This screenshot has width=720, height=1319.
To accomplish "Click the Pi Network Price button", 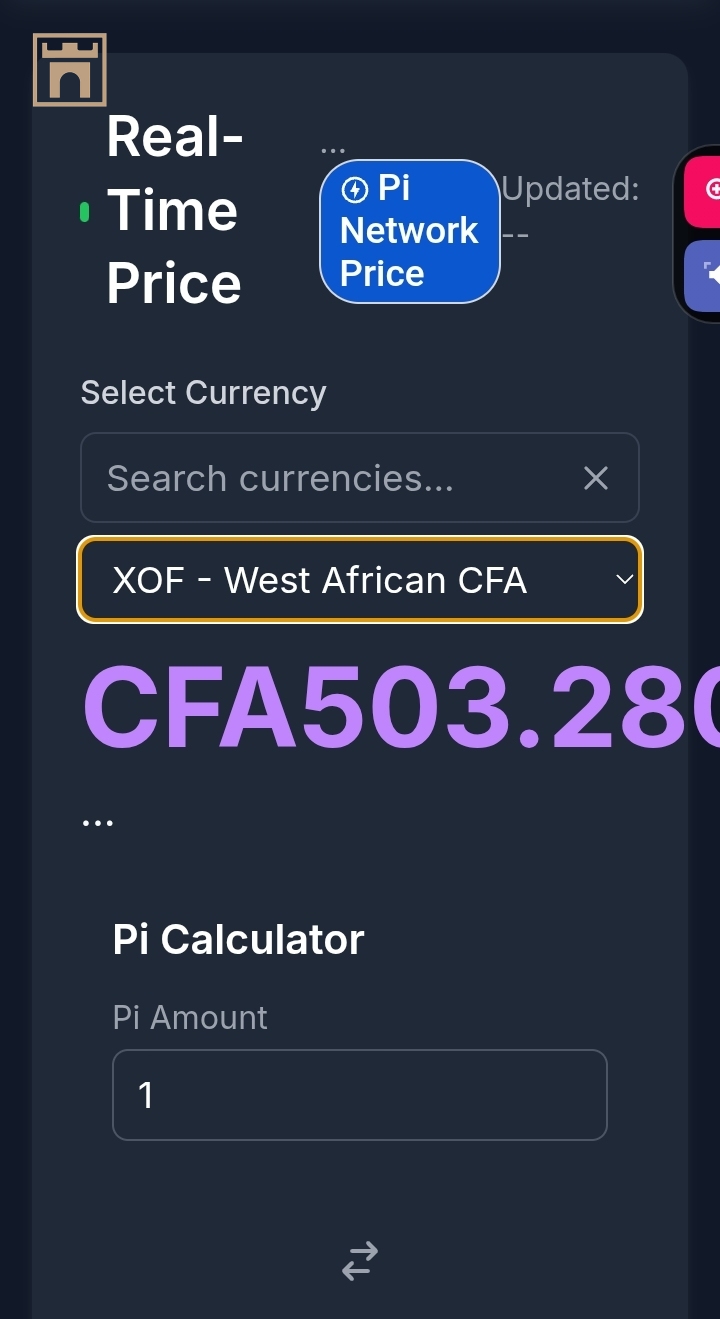I will pos(410,231).
